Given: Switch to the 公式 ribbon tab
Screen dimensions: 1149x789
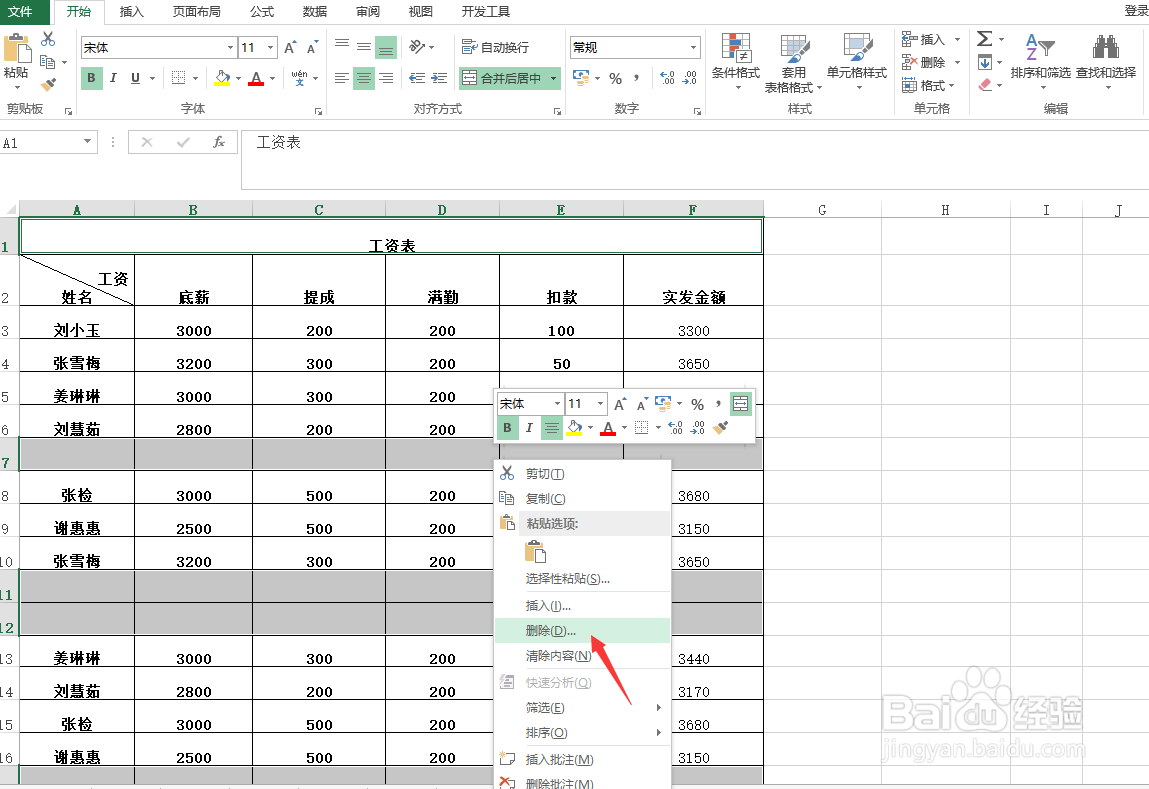Looking at the screenshot, I should click(x=262, y=12).
